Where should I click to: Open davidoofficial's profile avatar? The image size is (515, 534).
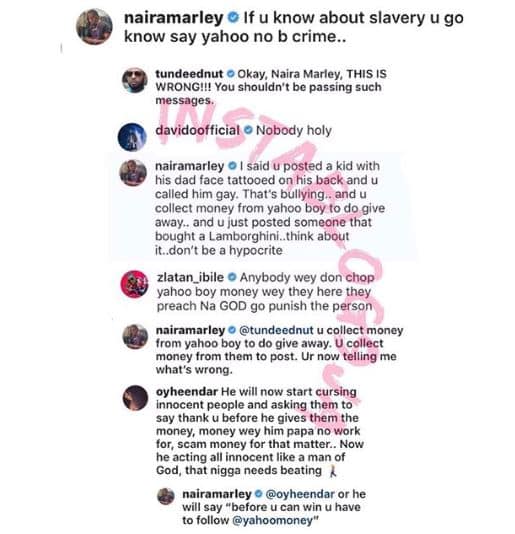[132, 137]
